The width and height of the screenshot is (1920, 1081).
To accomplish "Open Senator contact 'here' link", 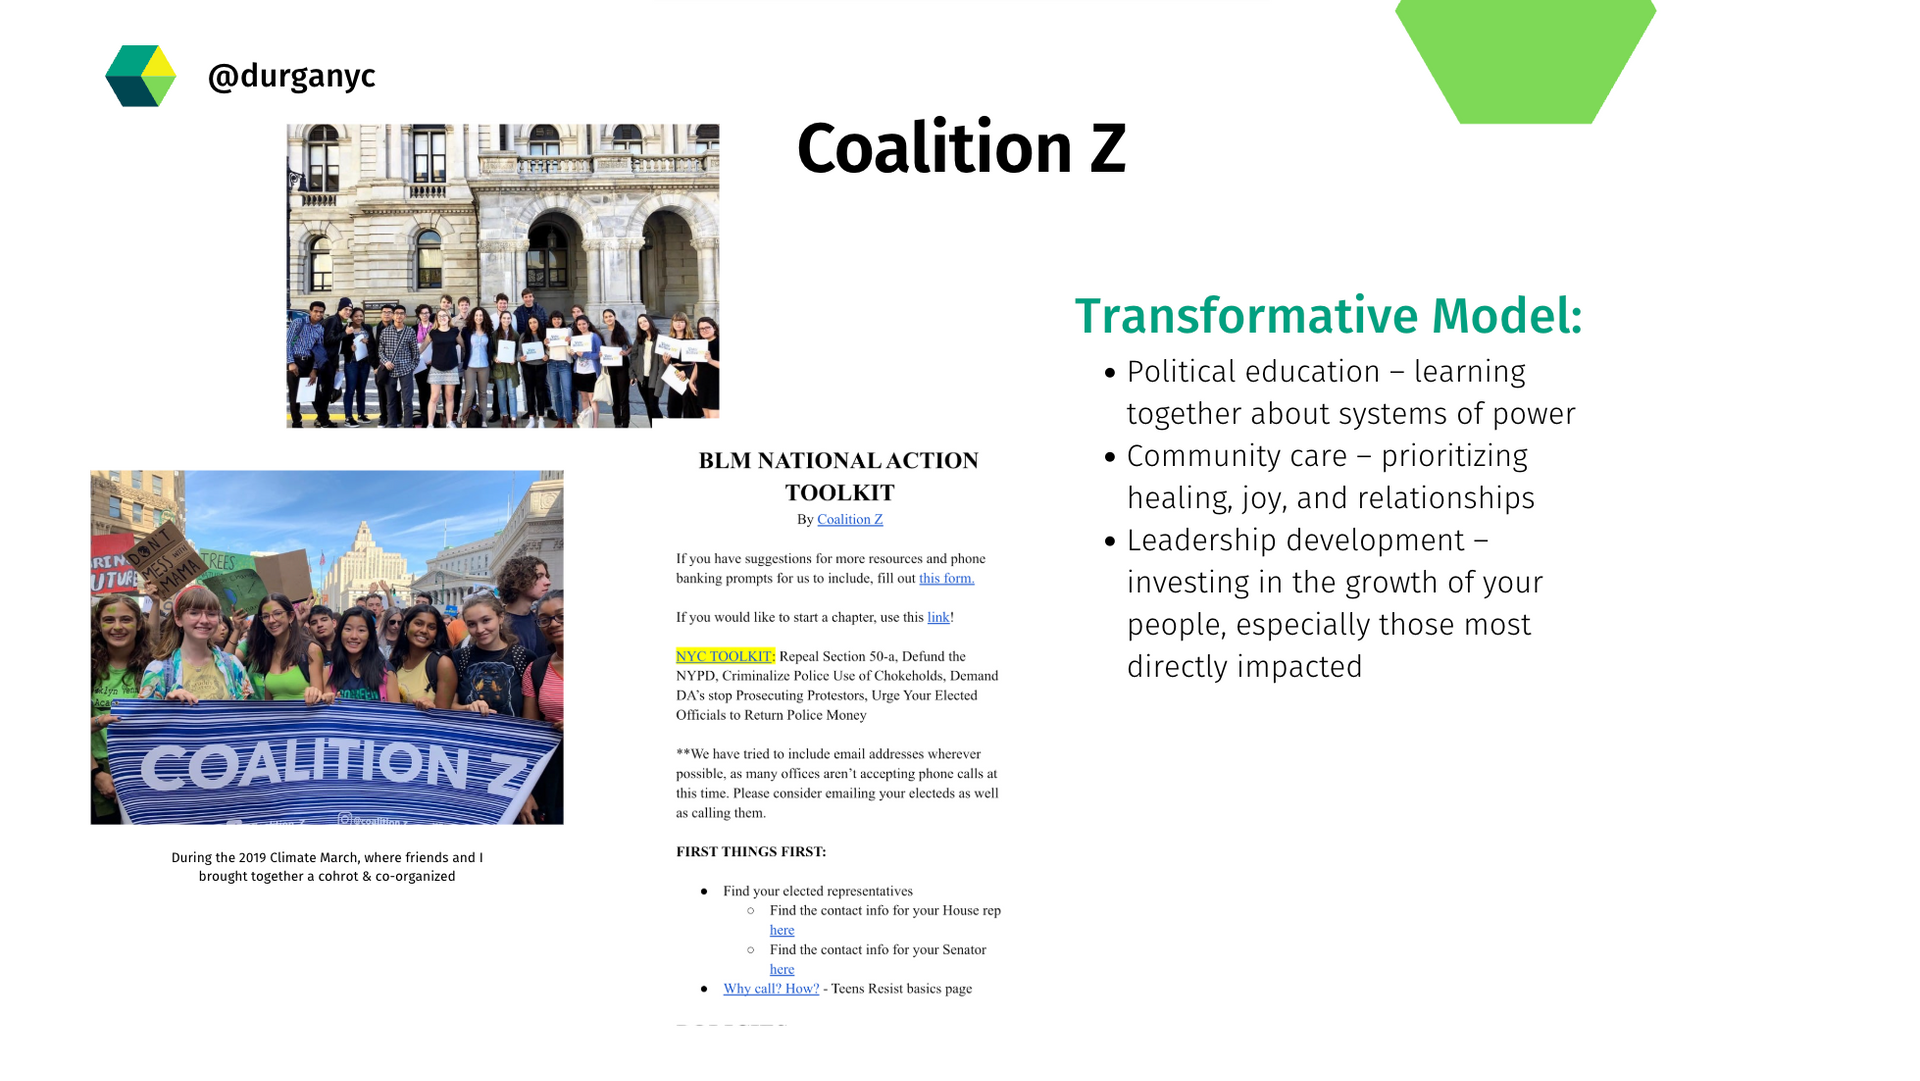I will tap(782, 969).
